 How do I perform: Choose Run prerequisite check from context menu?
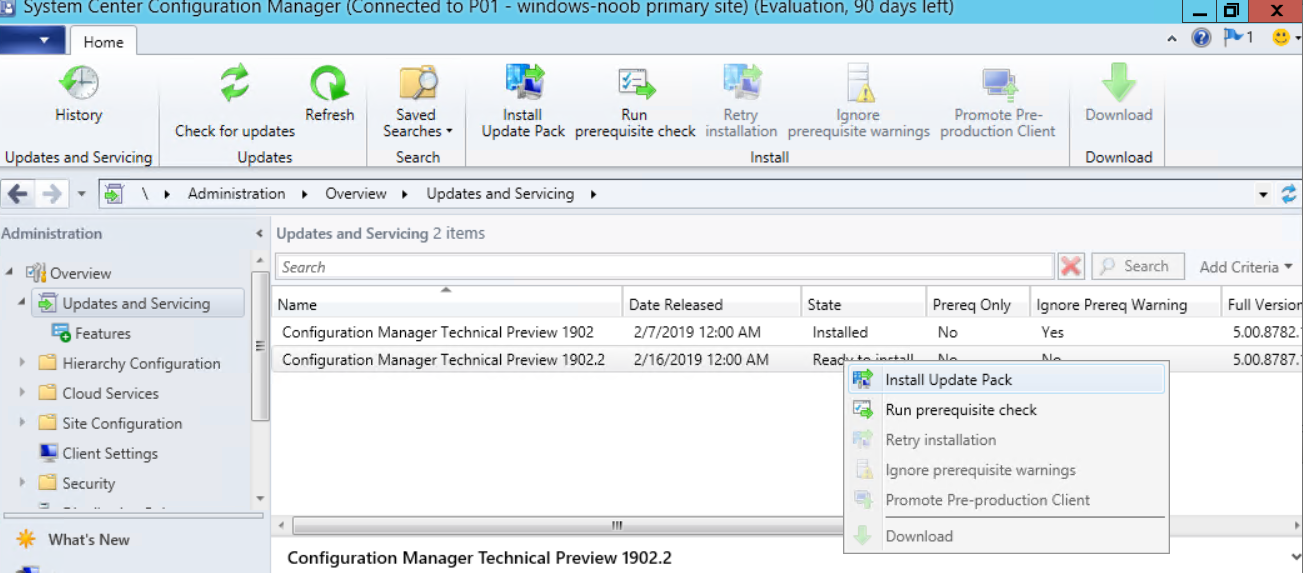pos(1006,410)
